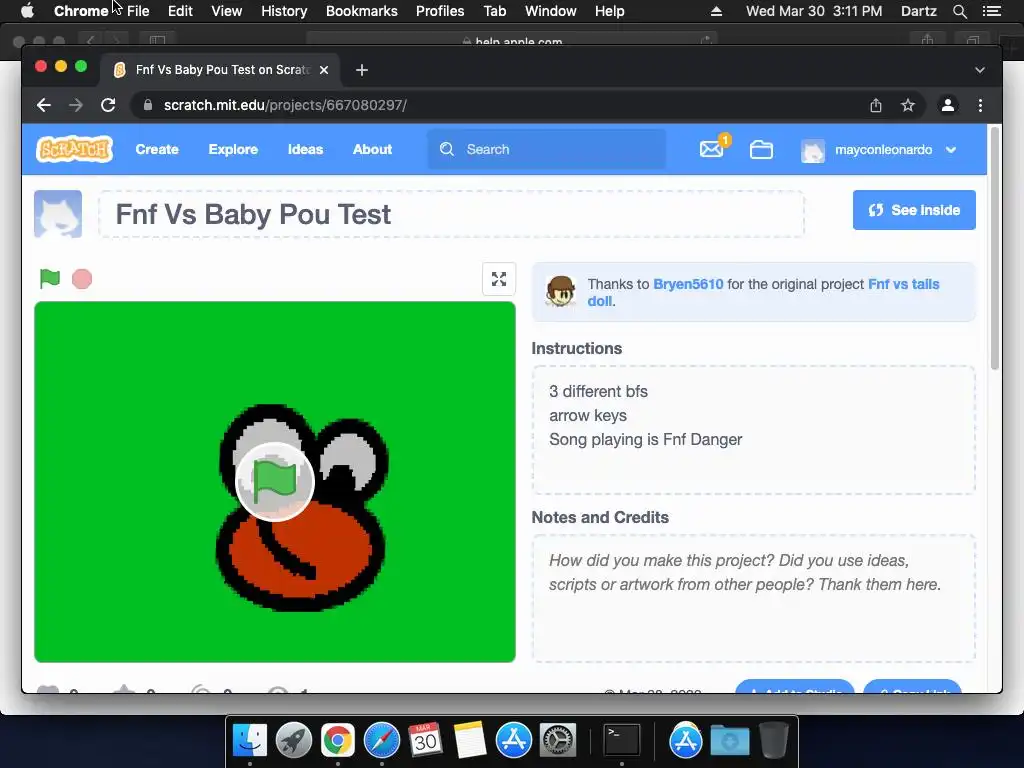The height and width of the screenshot is (768, 1024).
Task: Open Downloads folder in the Dock
Action: (730, 740)
